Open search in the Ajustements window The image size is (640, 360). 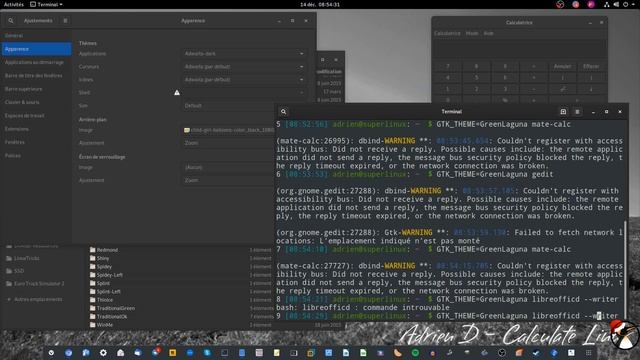coord(11,21)
